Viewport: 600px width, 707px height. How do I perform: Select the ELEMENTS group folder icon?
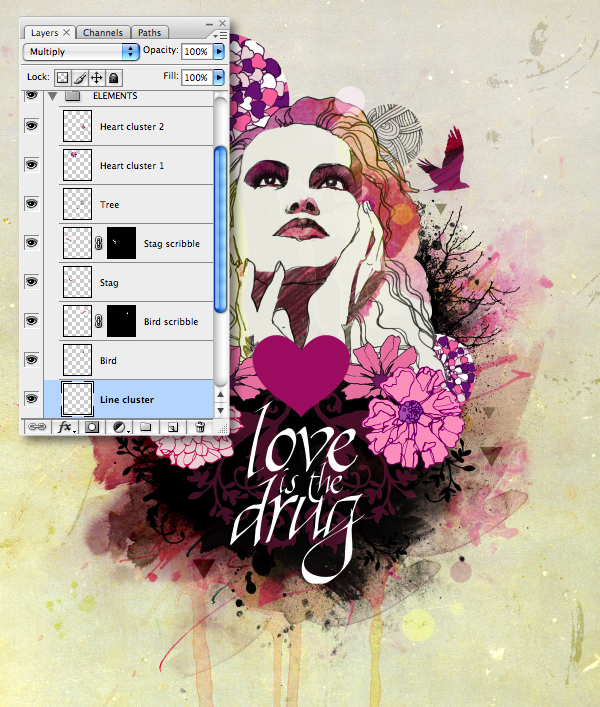point(73,96)
